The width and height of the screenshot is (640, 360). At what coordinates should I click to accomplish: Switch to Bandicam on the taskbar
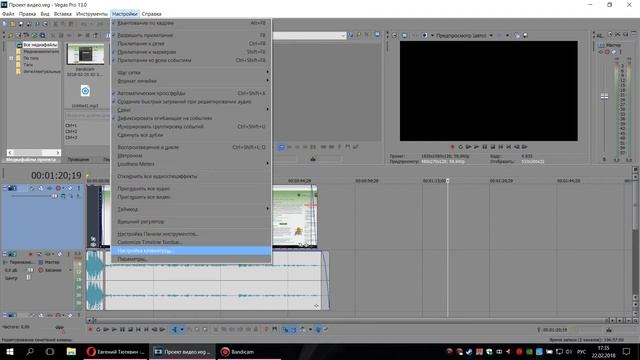click(x=248, y=351)
